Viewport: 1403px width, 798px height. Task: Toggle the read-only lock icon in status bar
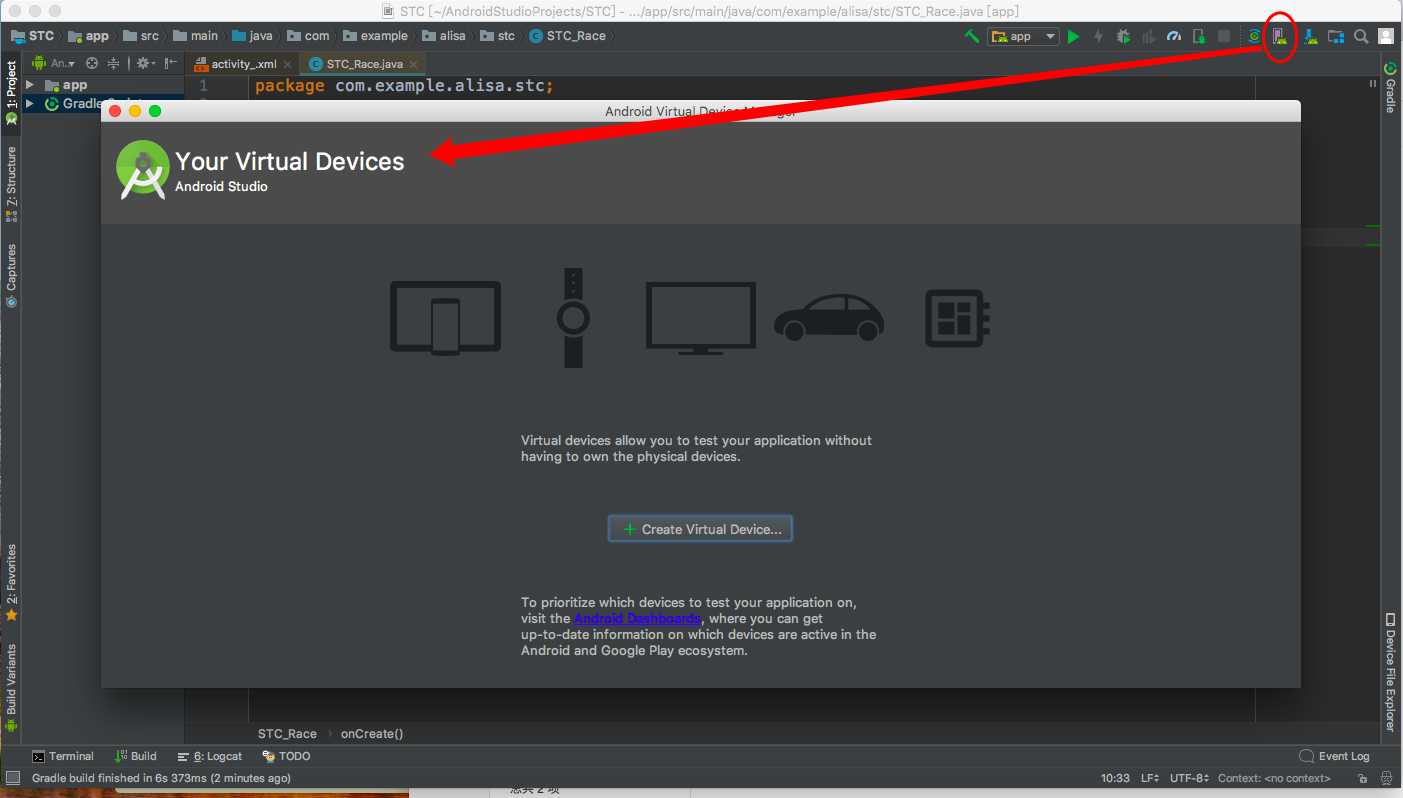[x=1362, y=778]
